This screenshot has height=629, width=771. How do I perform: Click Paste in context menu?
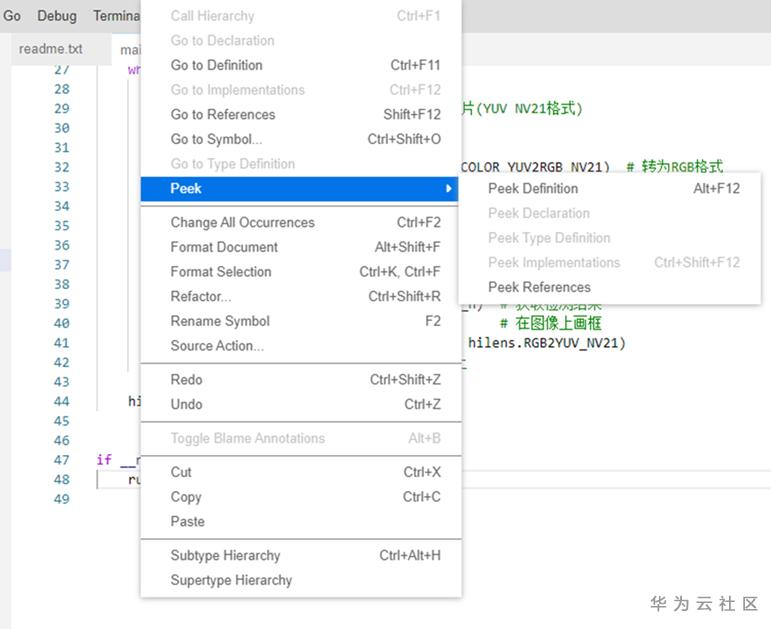301,521
